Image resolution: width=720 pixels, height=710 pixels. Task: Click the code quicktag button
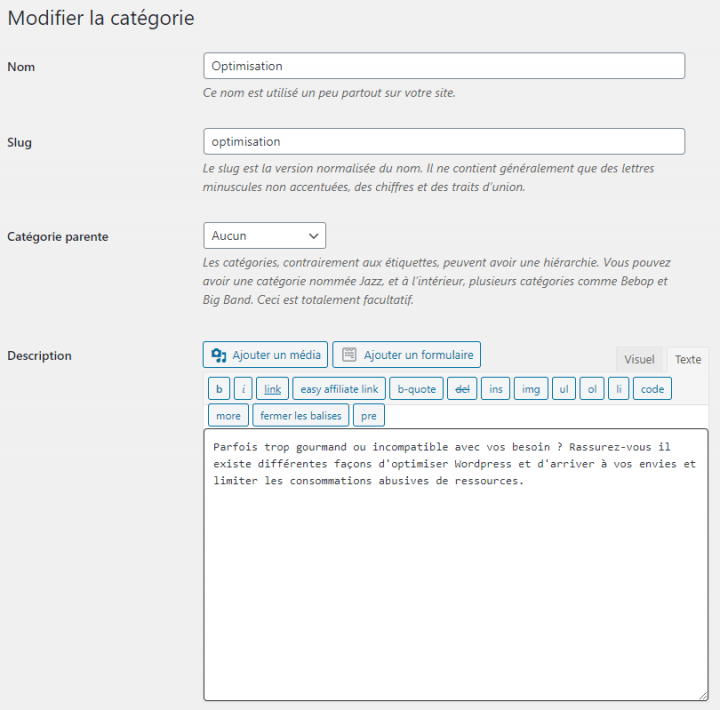coord(652,389)
